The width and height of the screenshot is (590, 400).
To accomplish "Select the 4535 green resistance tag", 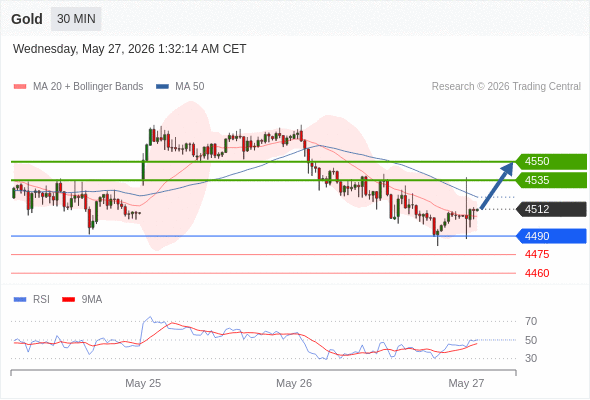I will click(551, 180).
